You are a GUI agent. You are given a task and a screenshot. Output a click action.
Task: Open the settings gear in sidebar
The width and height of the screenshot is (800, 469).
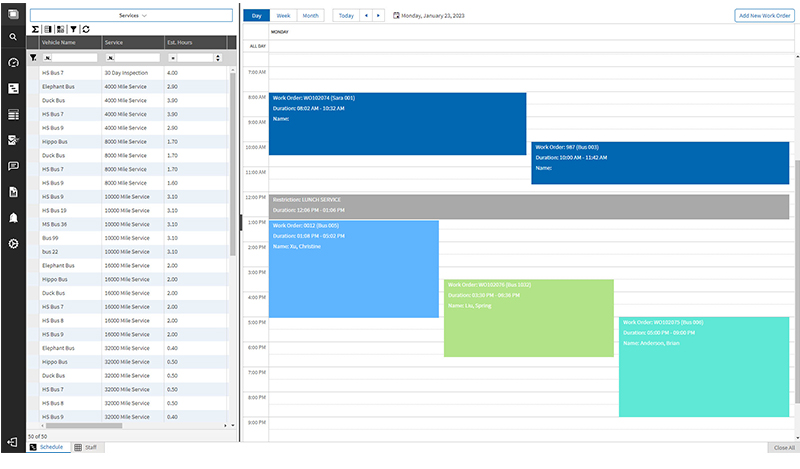click(13, 243)
